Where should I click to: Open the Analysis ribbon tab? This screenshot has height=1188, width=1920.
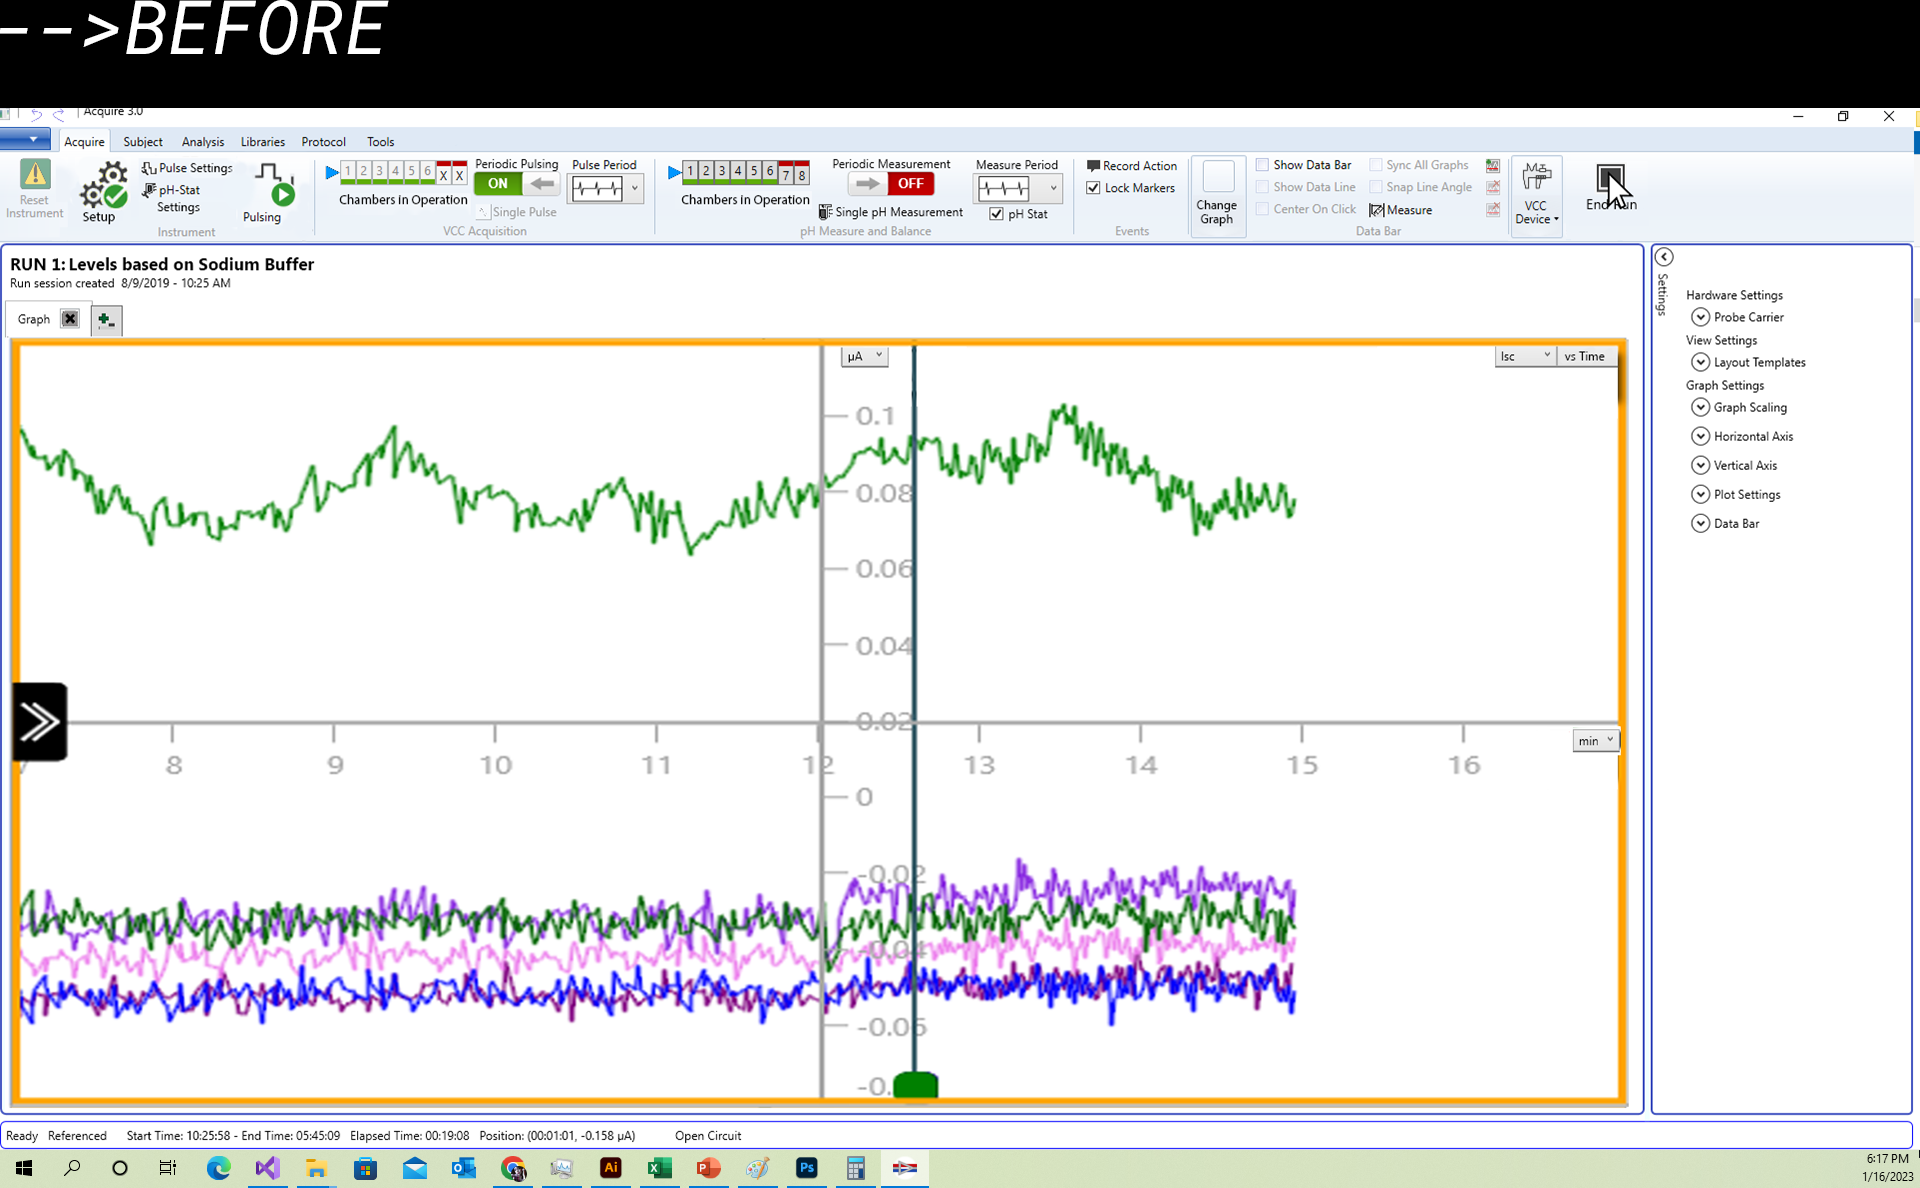(202, 142)
